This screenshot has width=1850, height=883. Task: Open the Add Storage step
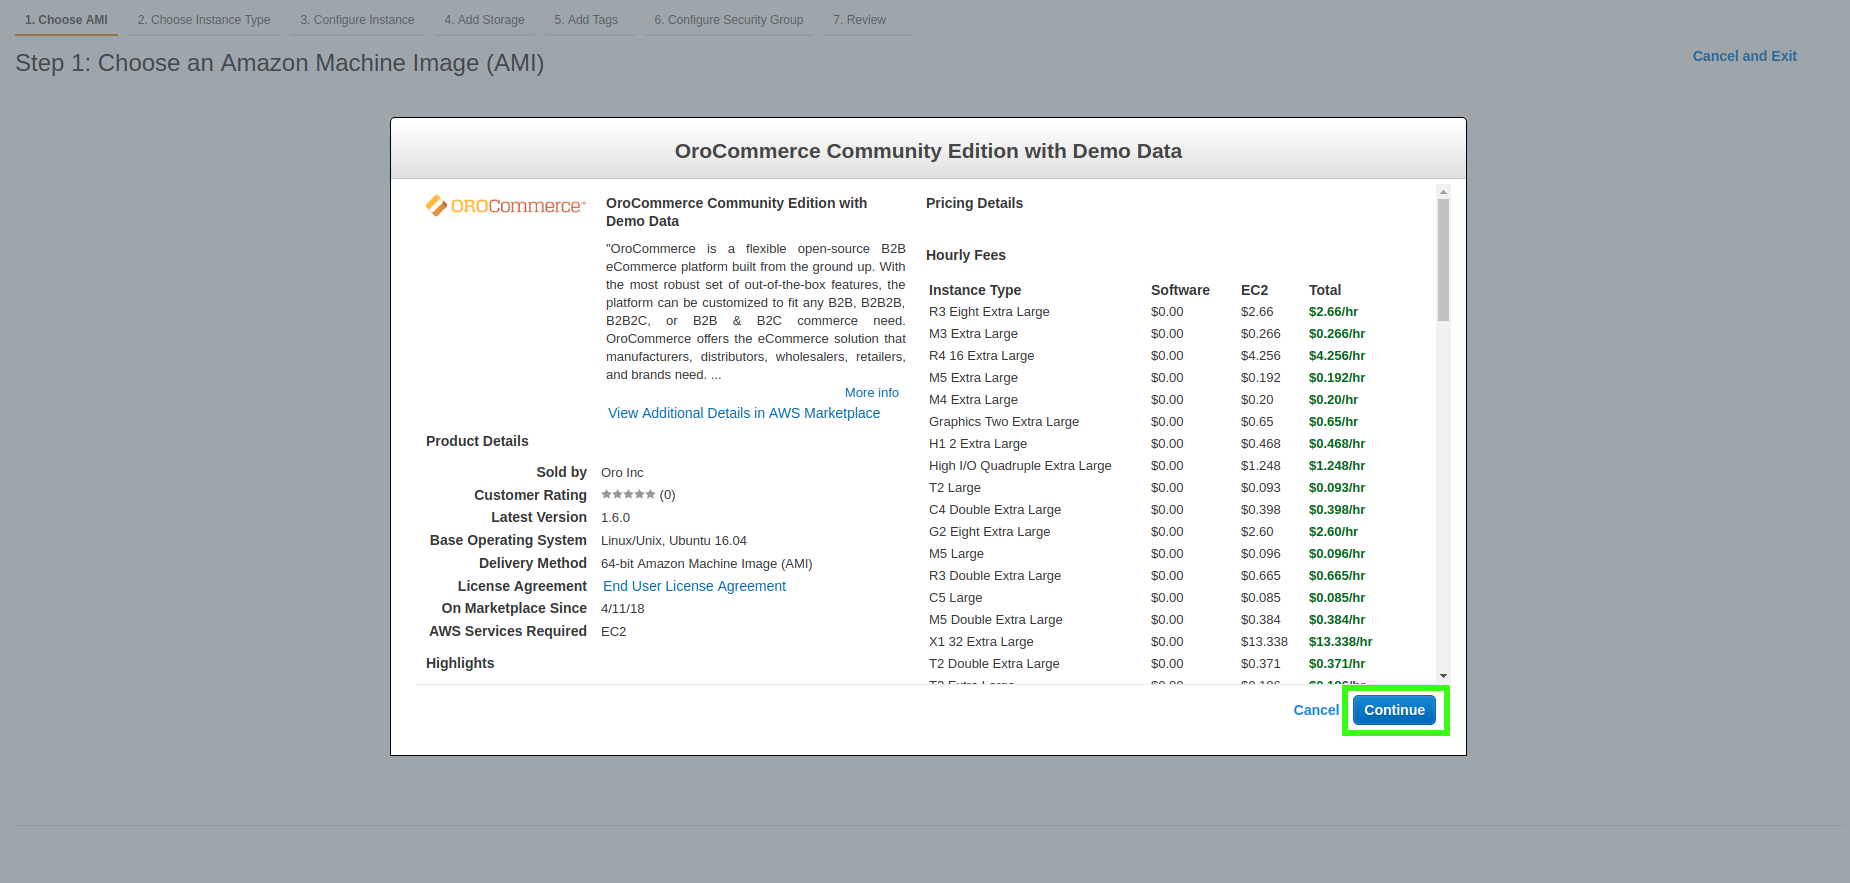(484, 20)
